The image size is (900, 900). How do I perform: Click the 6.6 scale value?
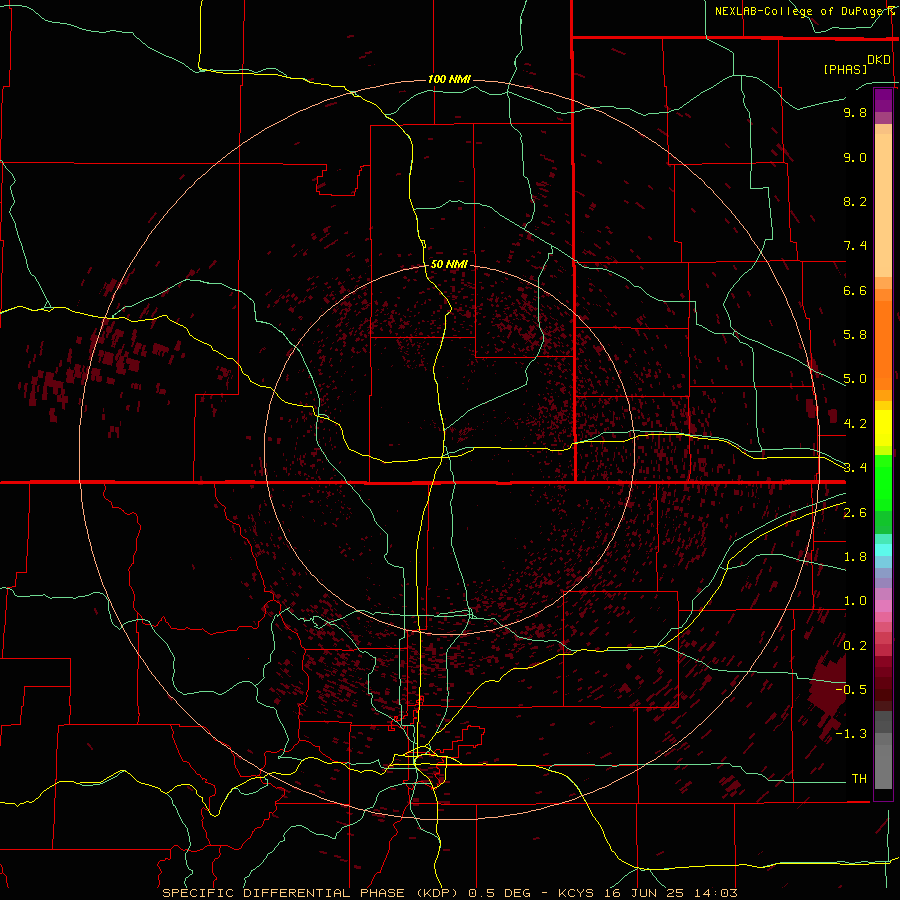855,290
